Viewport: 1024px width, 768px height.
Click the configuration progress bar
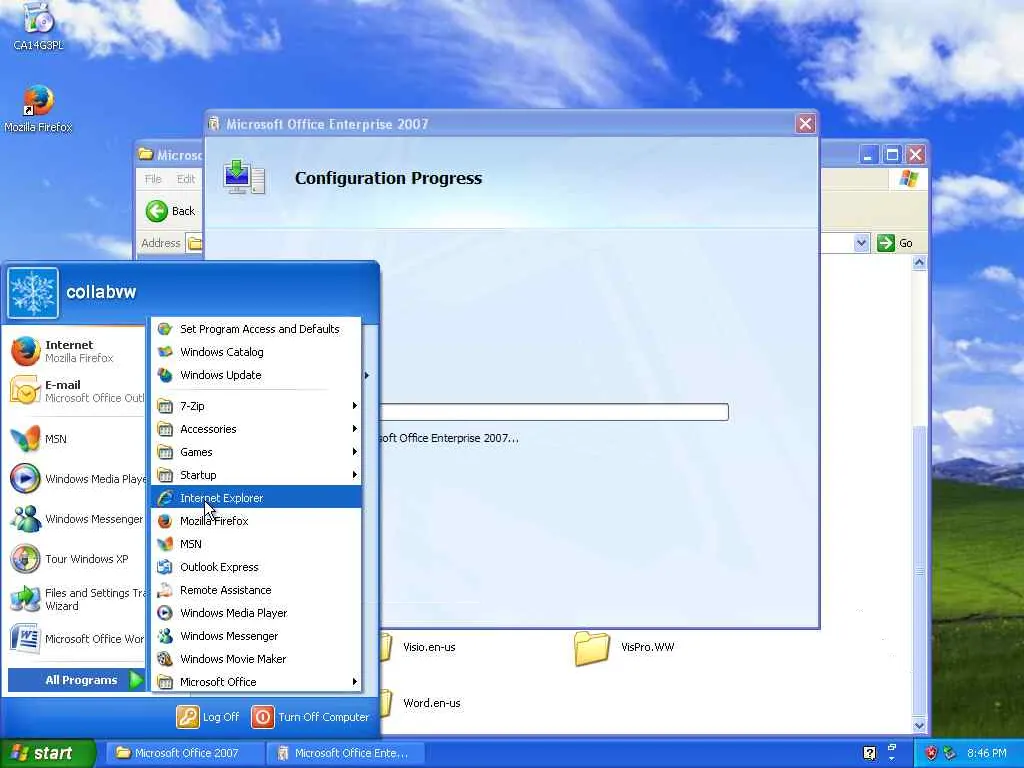point(554,412)
